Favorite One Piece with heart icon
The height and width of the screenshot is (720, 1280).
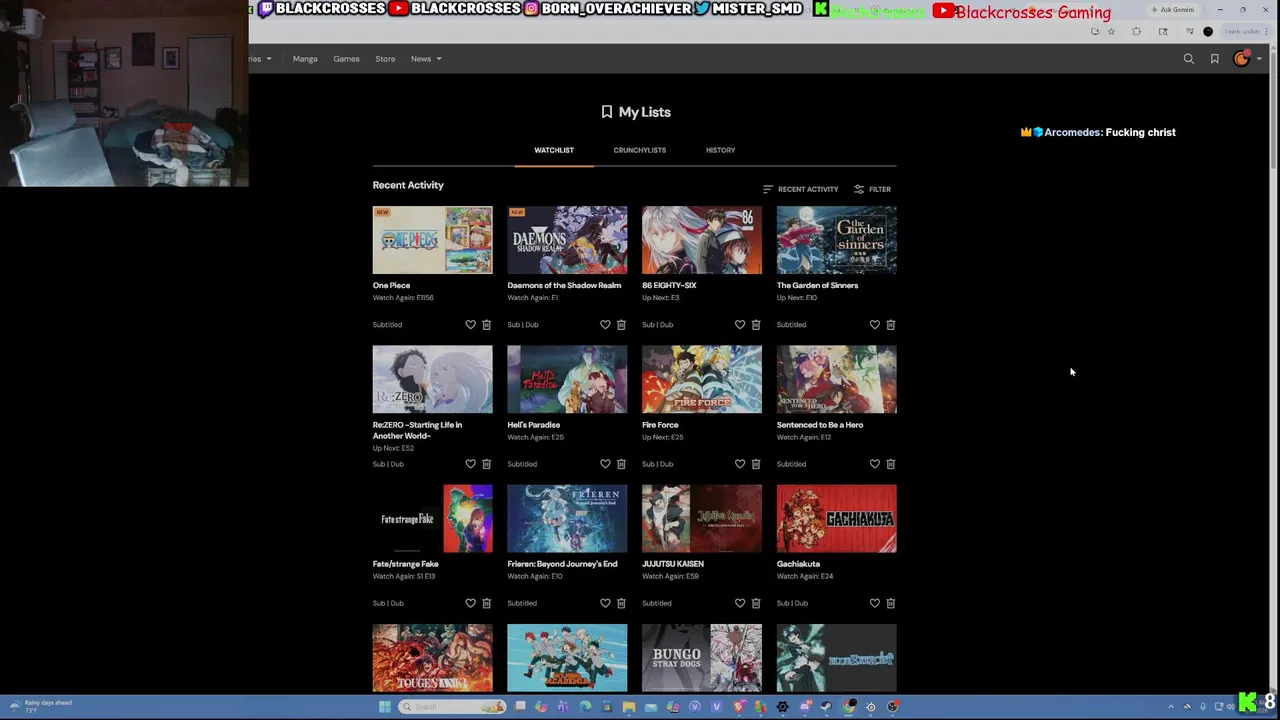point(470,325)
